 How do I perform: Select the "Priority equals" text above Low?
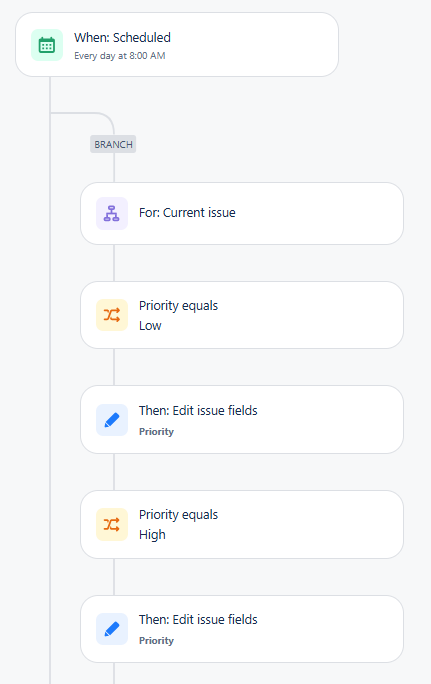point(178,306)
